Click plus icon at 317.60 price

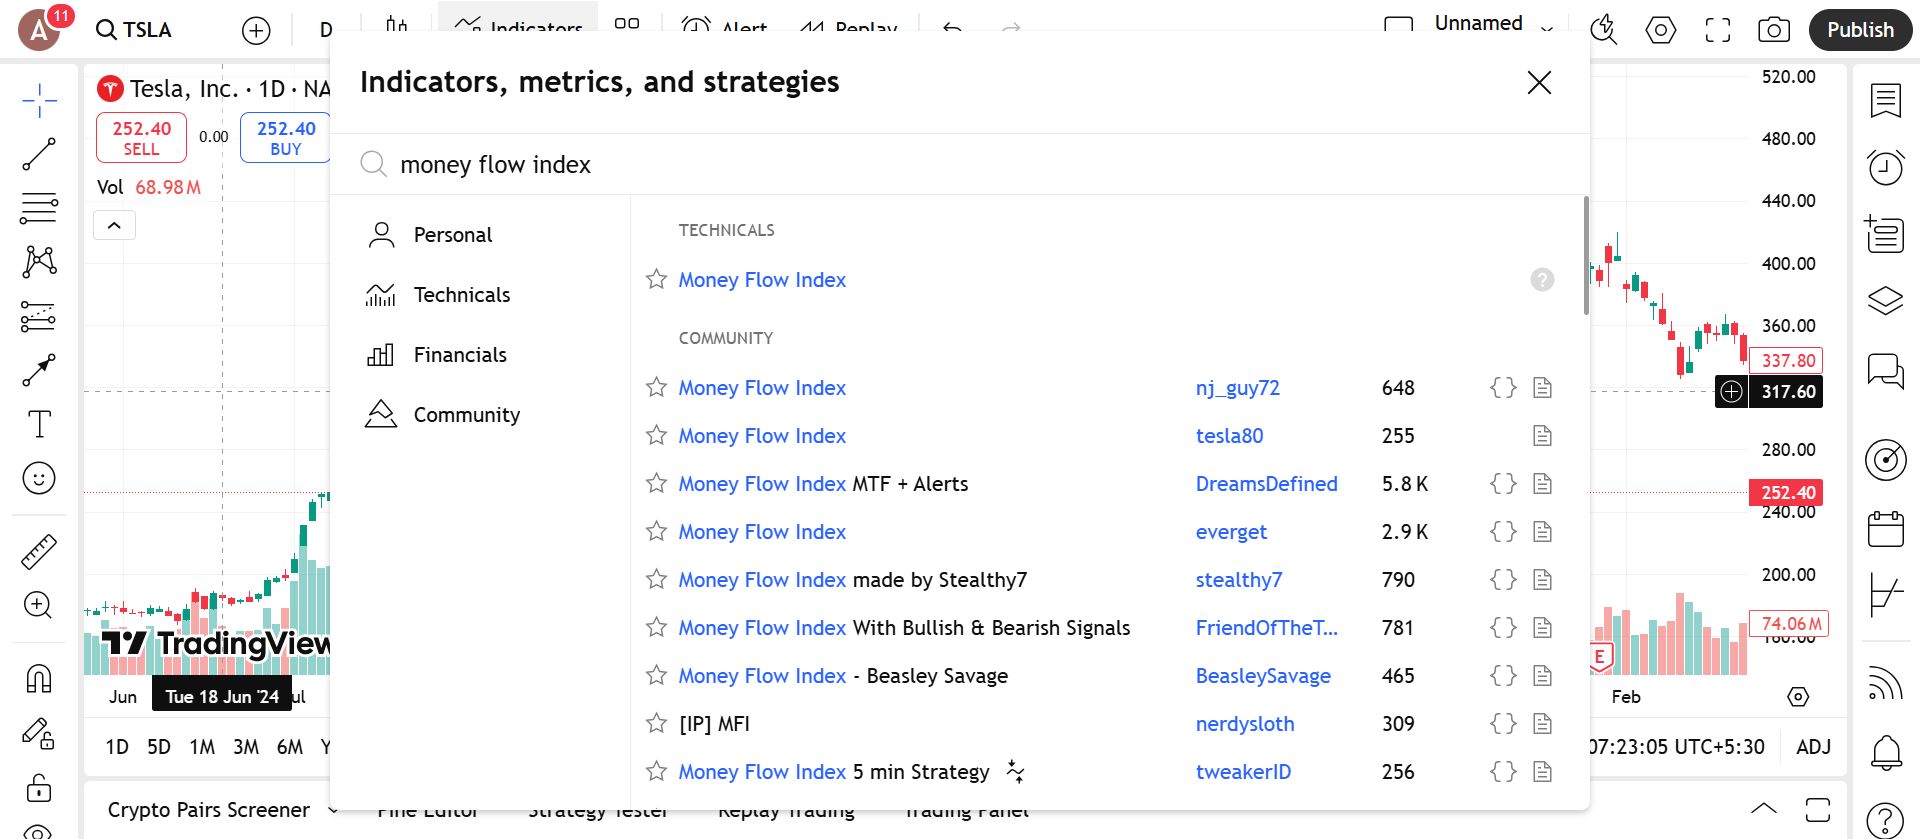pos(1731,392)
